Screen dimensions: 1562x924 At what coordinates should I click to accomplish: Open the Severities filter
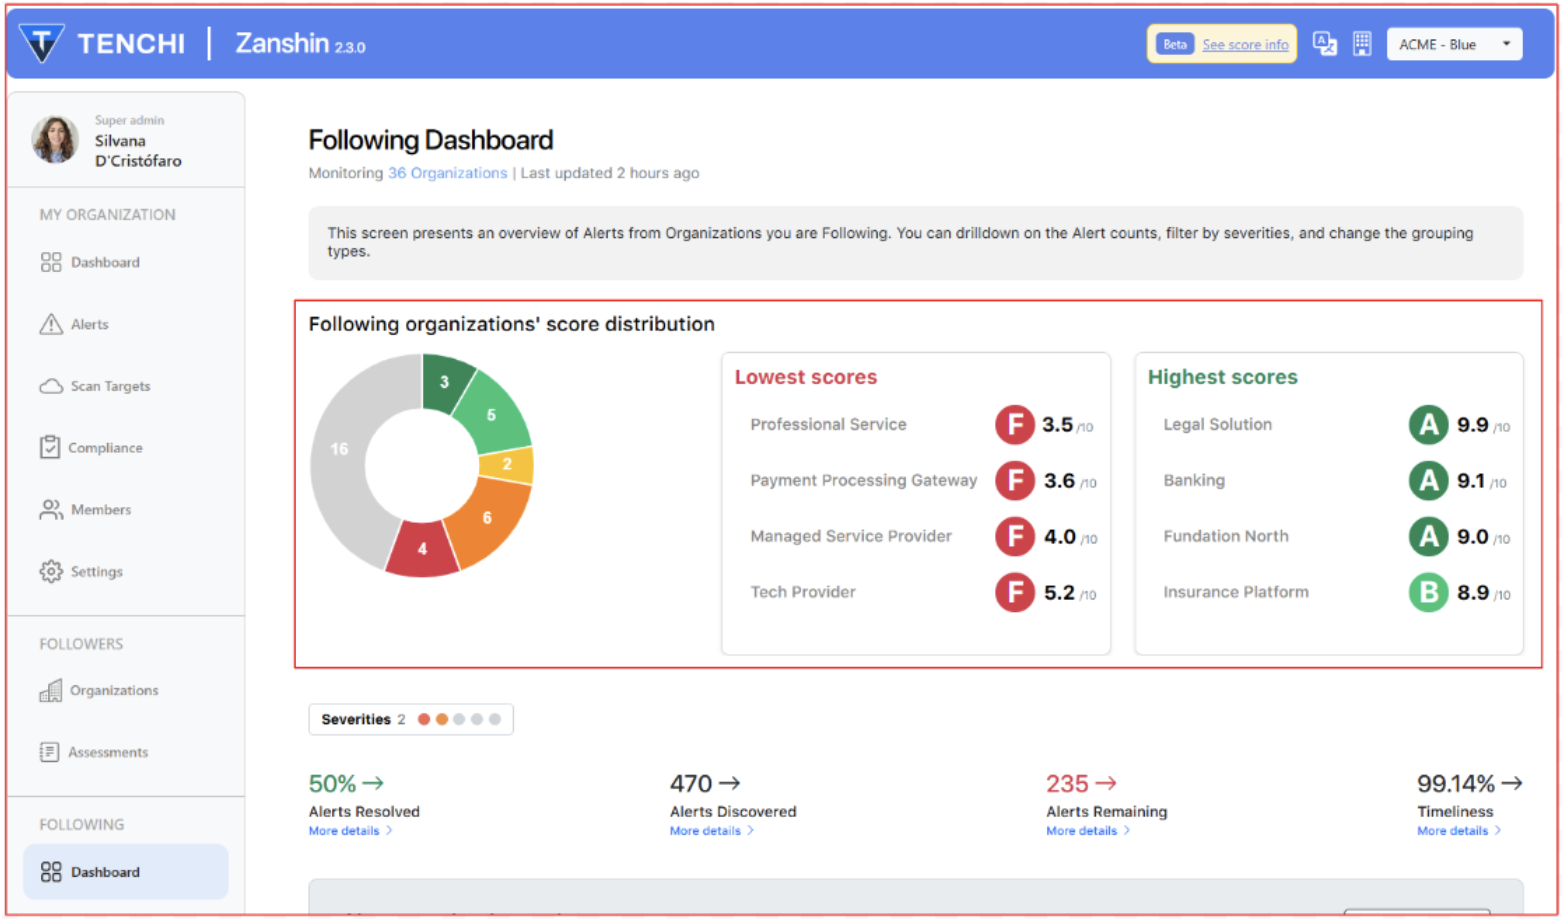click(411, 719)
